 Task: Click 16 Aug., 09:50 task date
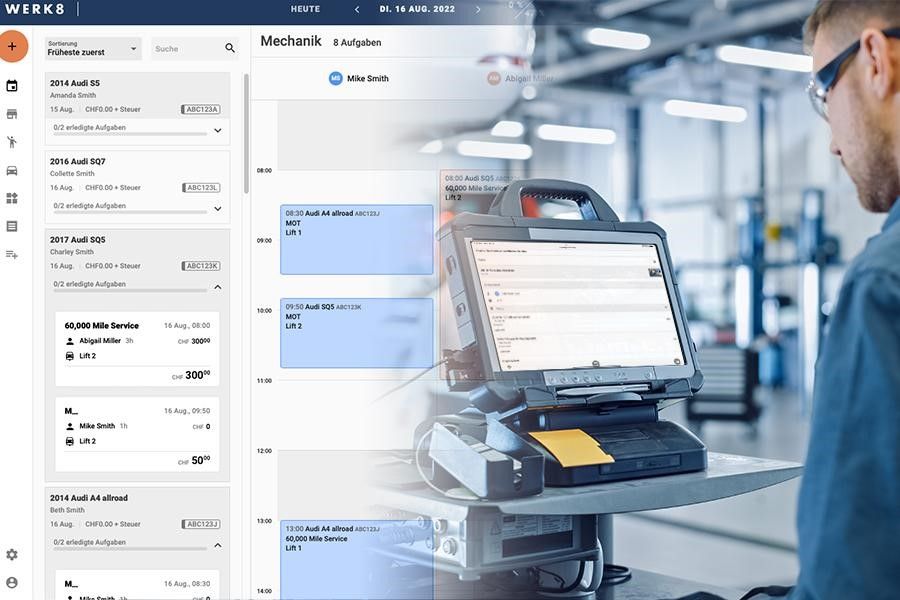pyautogui.click(x=187, y=411)
